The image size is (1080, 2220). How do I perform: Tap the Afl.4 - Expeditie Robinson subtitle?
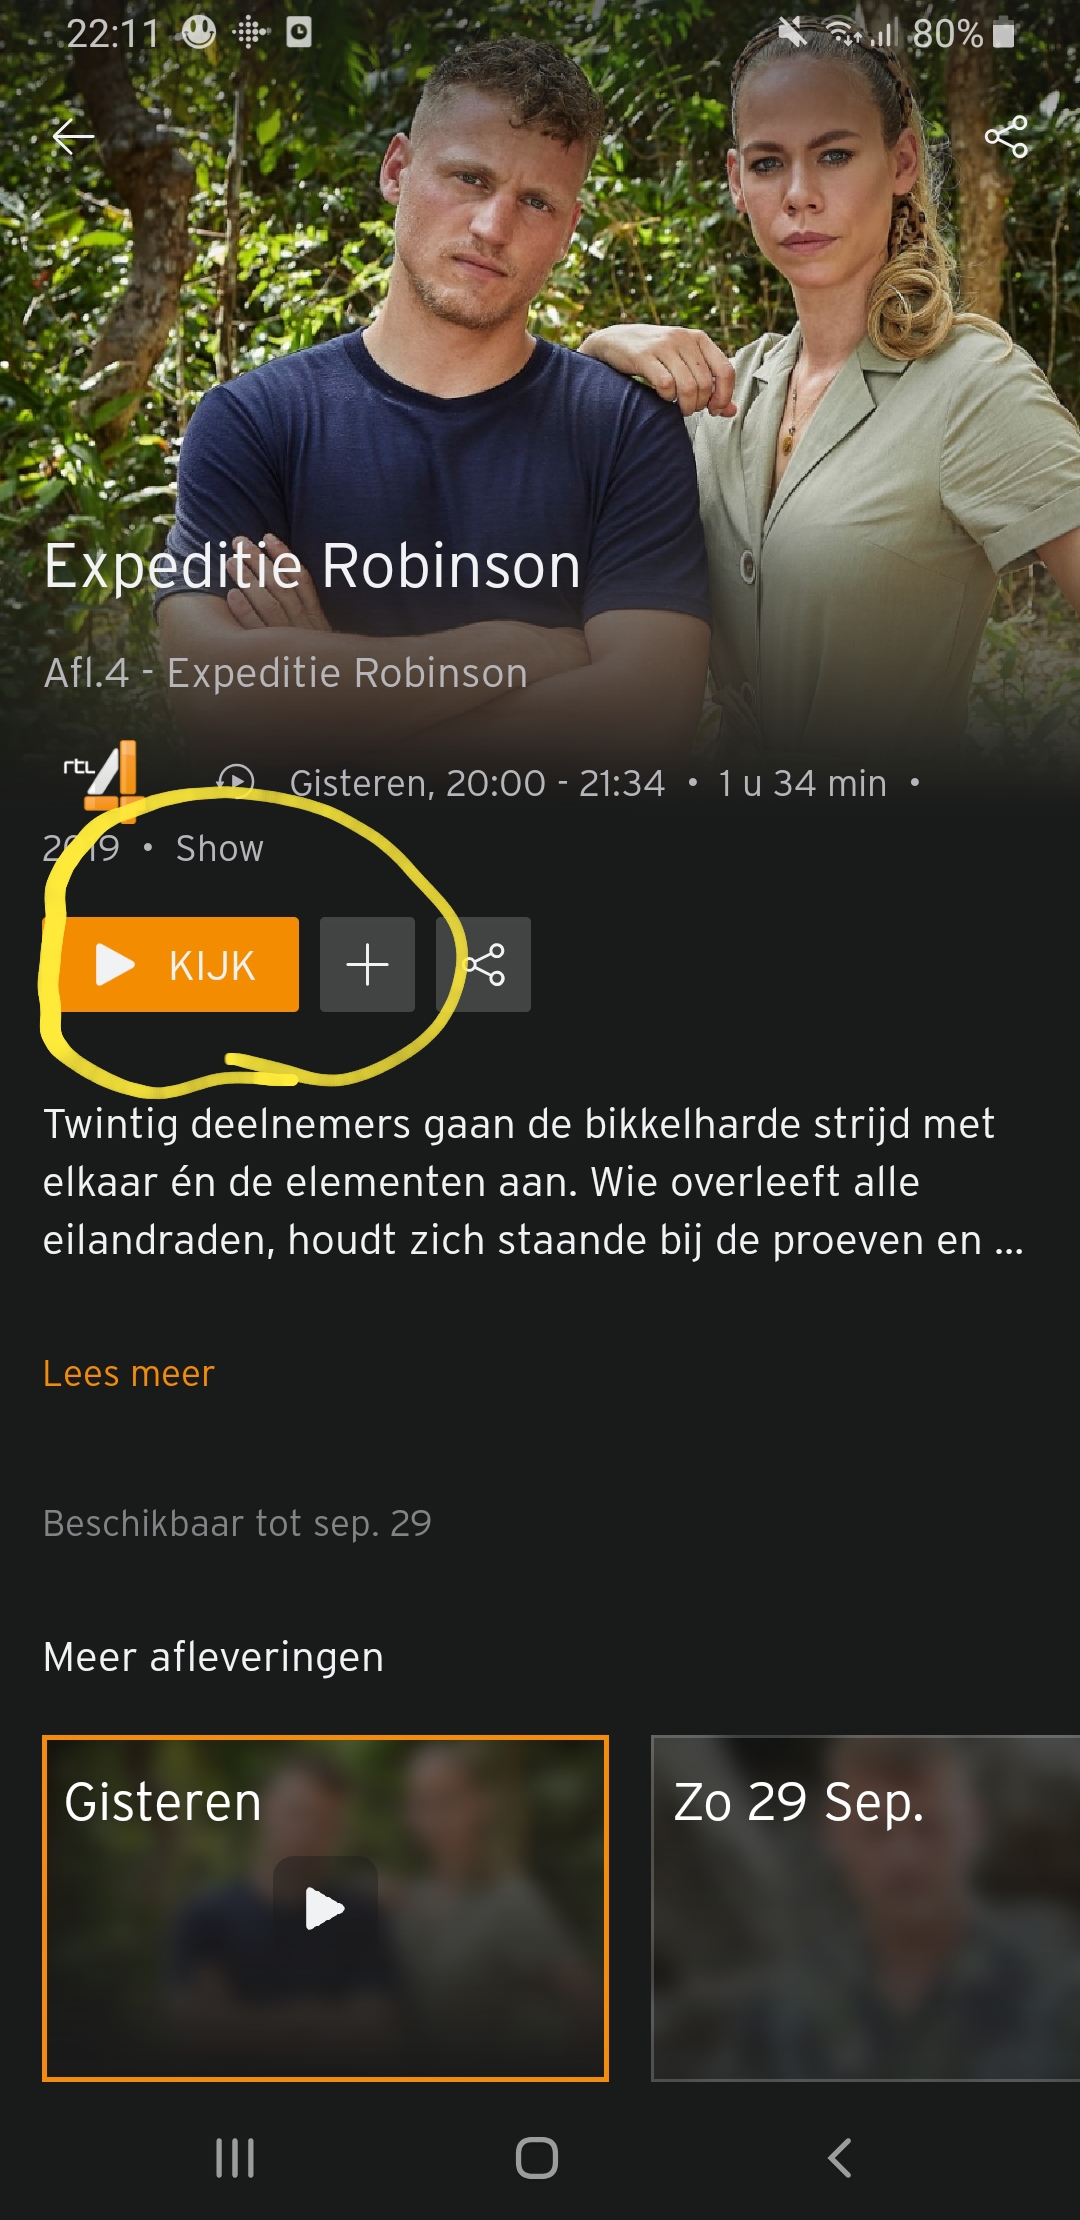click(x=285, y=673)
